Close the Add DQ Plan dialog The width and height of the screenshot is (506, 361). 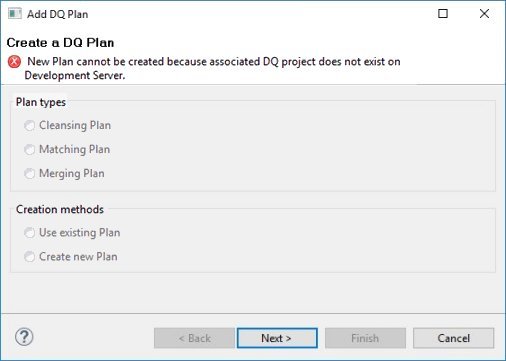pyautogui.click(x=484, y=14)
